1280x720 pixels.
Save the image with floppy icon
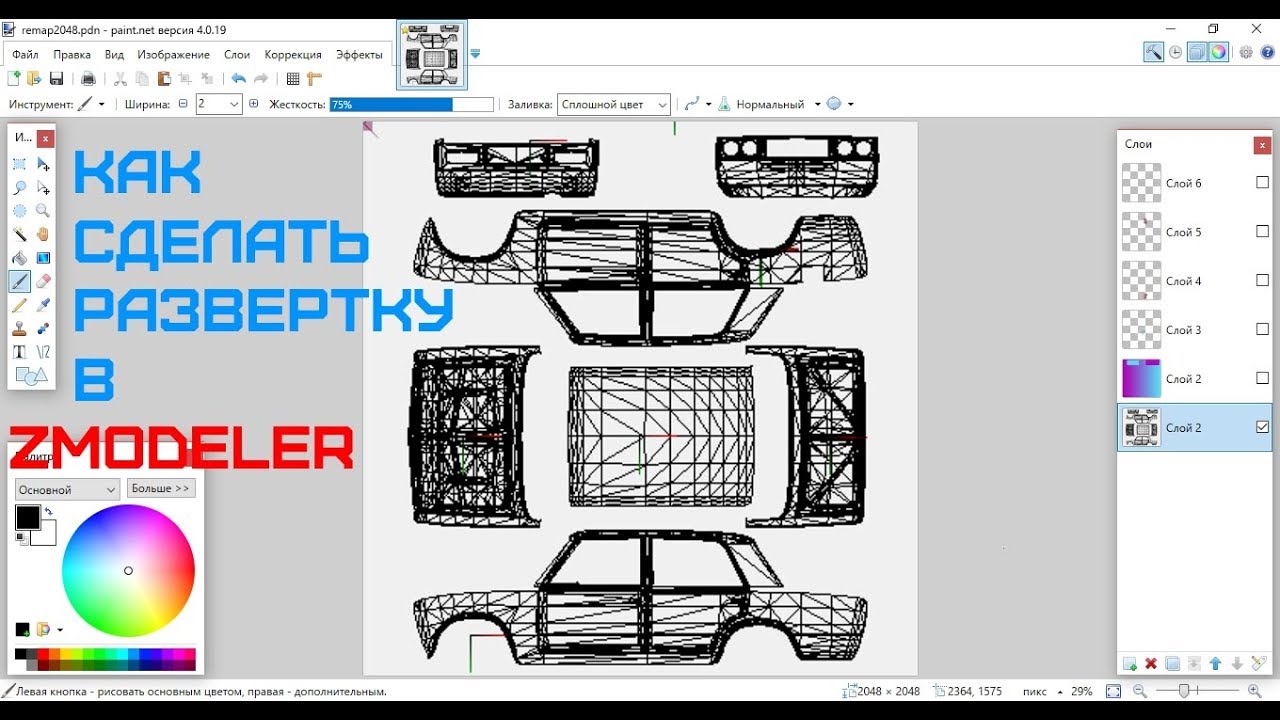point(56,79)
